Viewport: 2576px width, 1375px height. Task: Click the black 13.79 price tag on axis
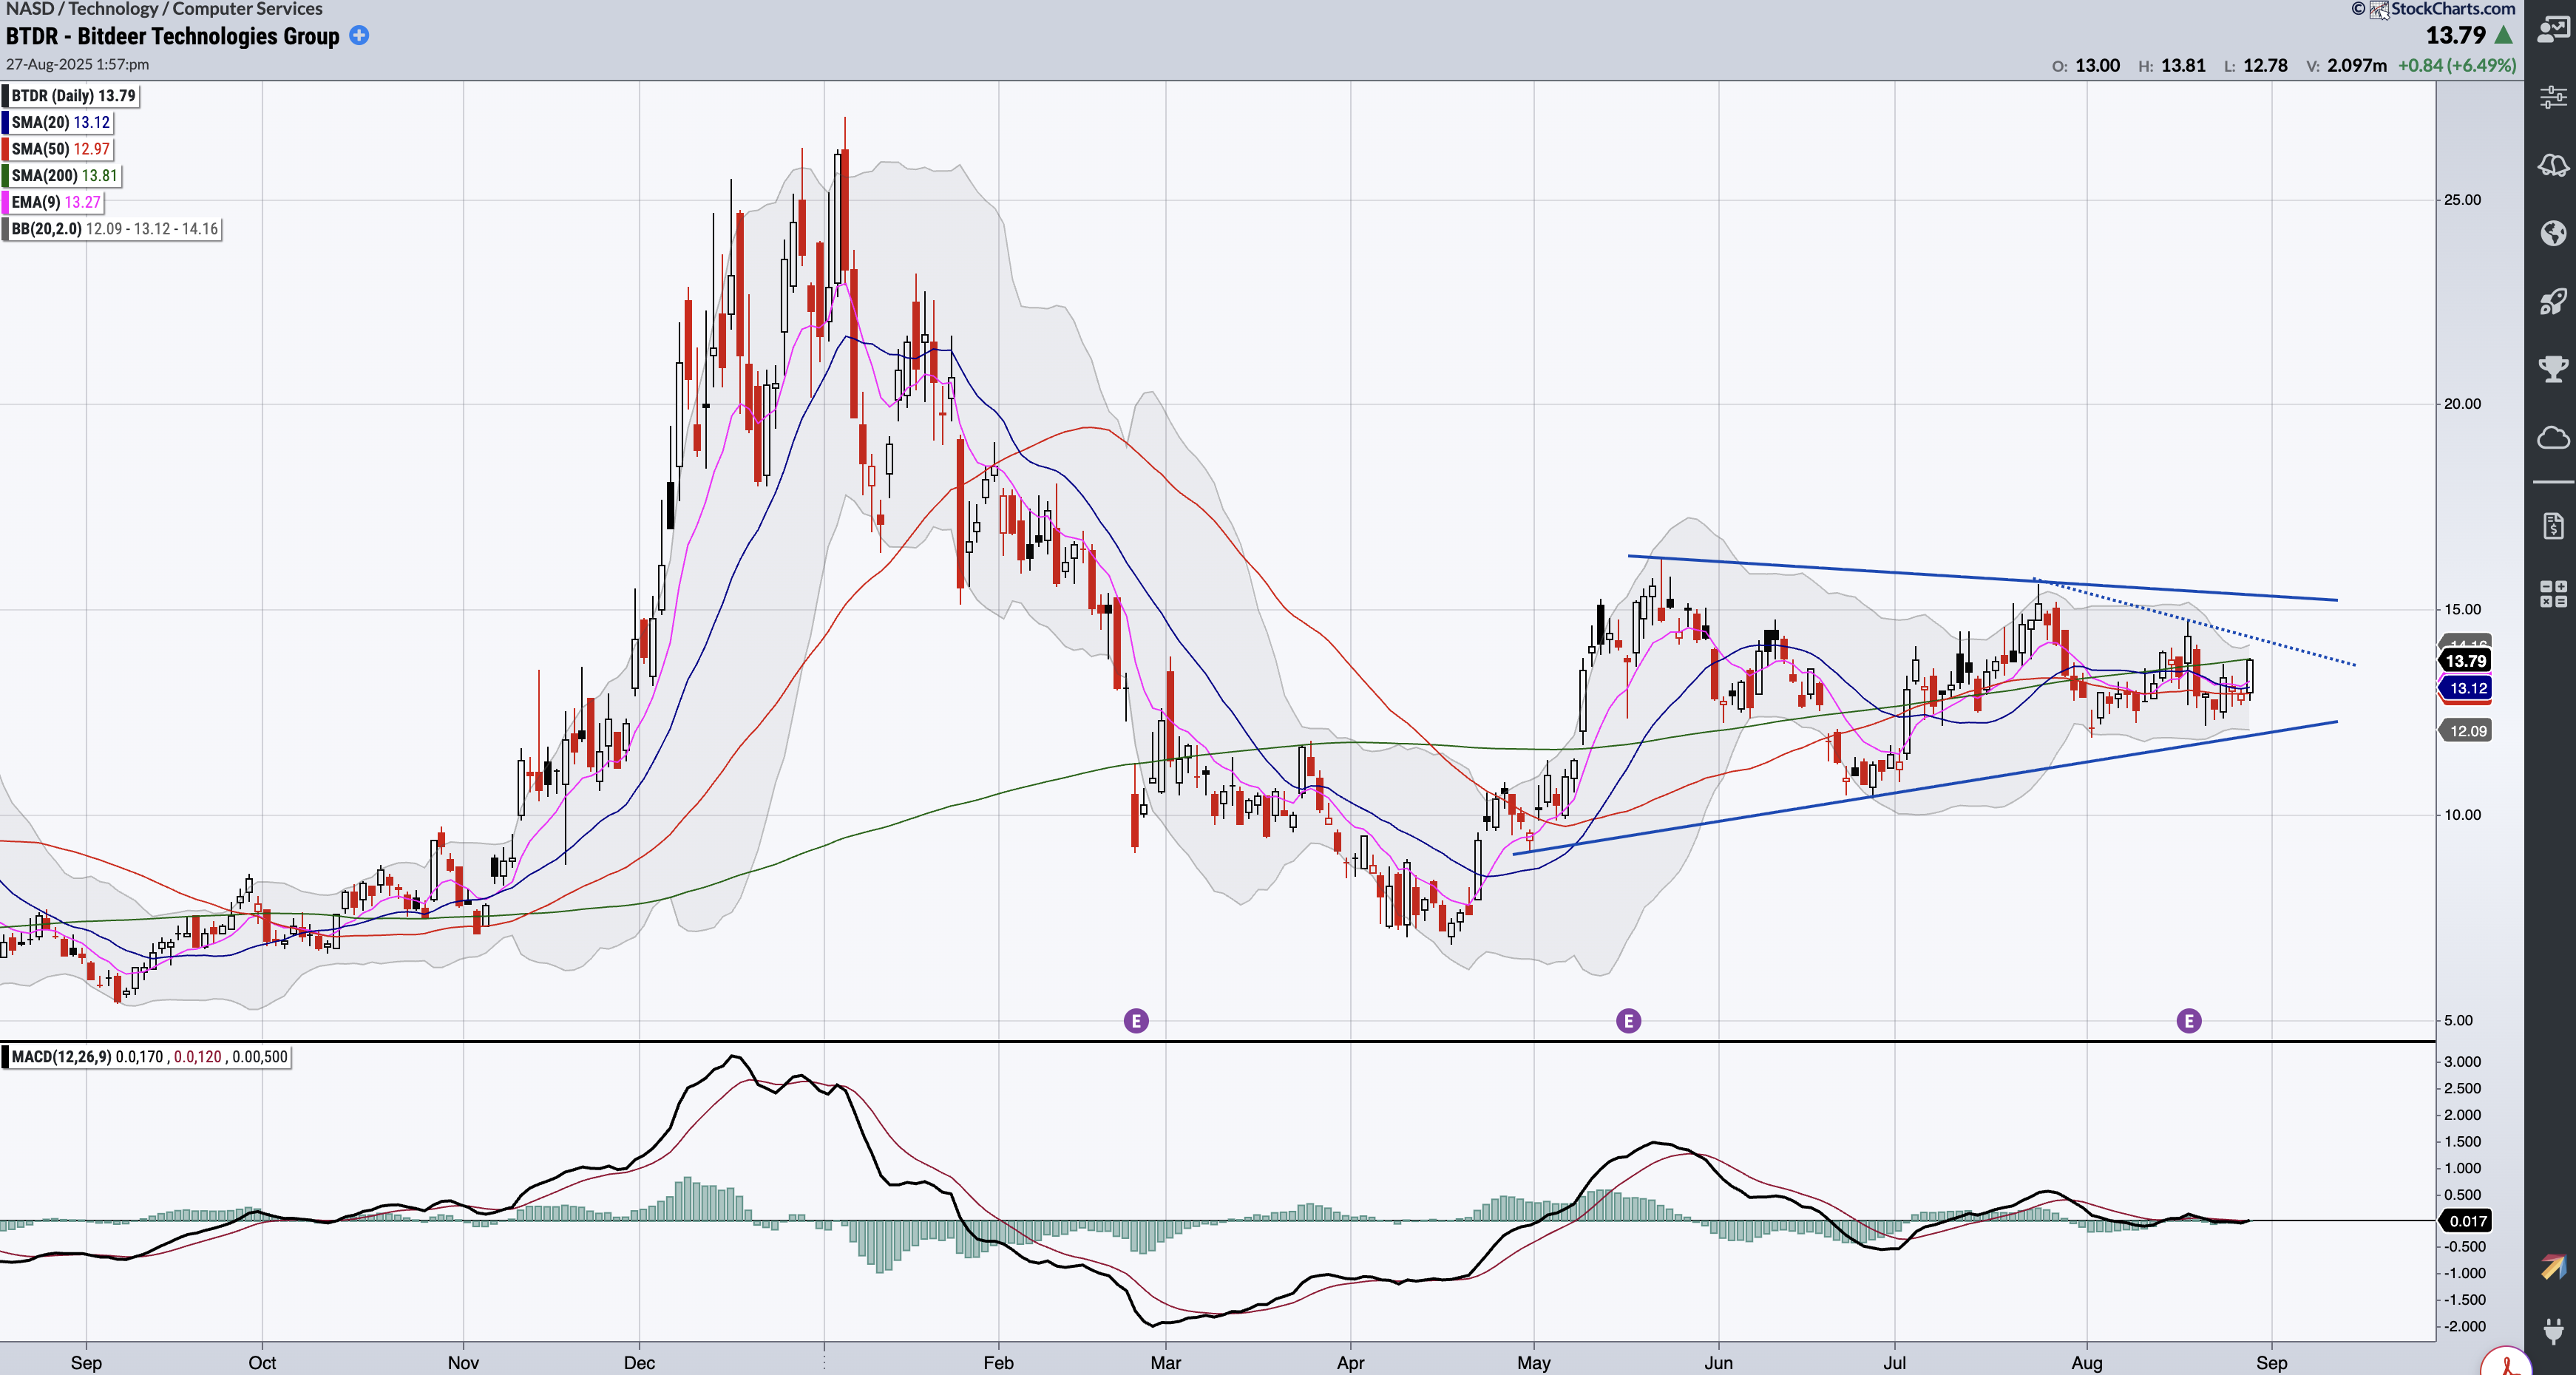2466,661
